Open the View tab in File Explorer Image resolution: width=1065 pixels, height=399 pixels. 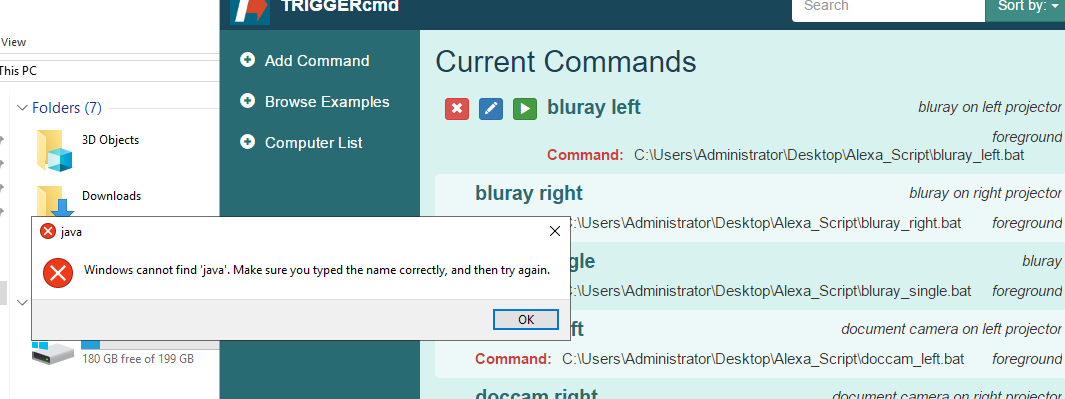[x=13, y=42]
